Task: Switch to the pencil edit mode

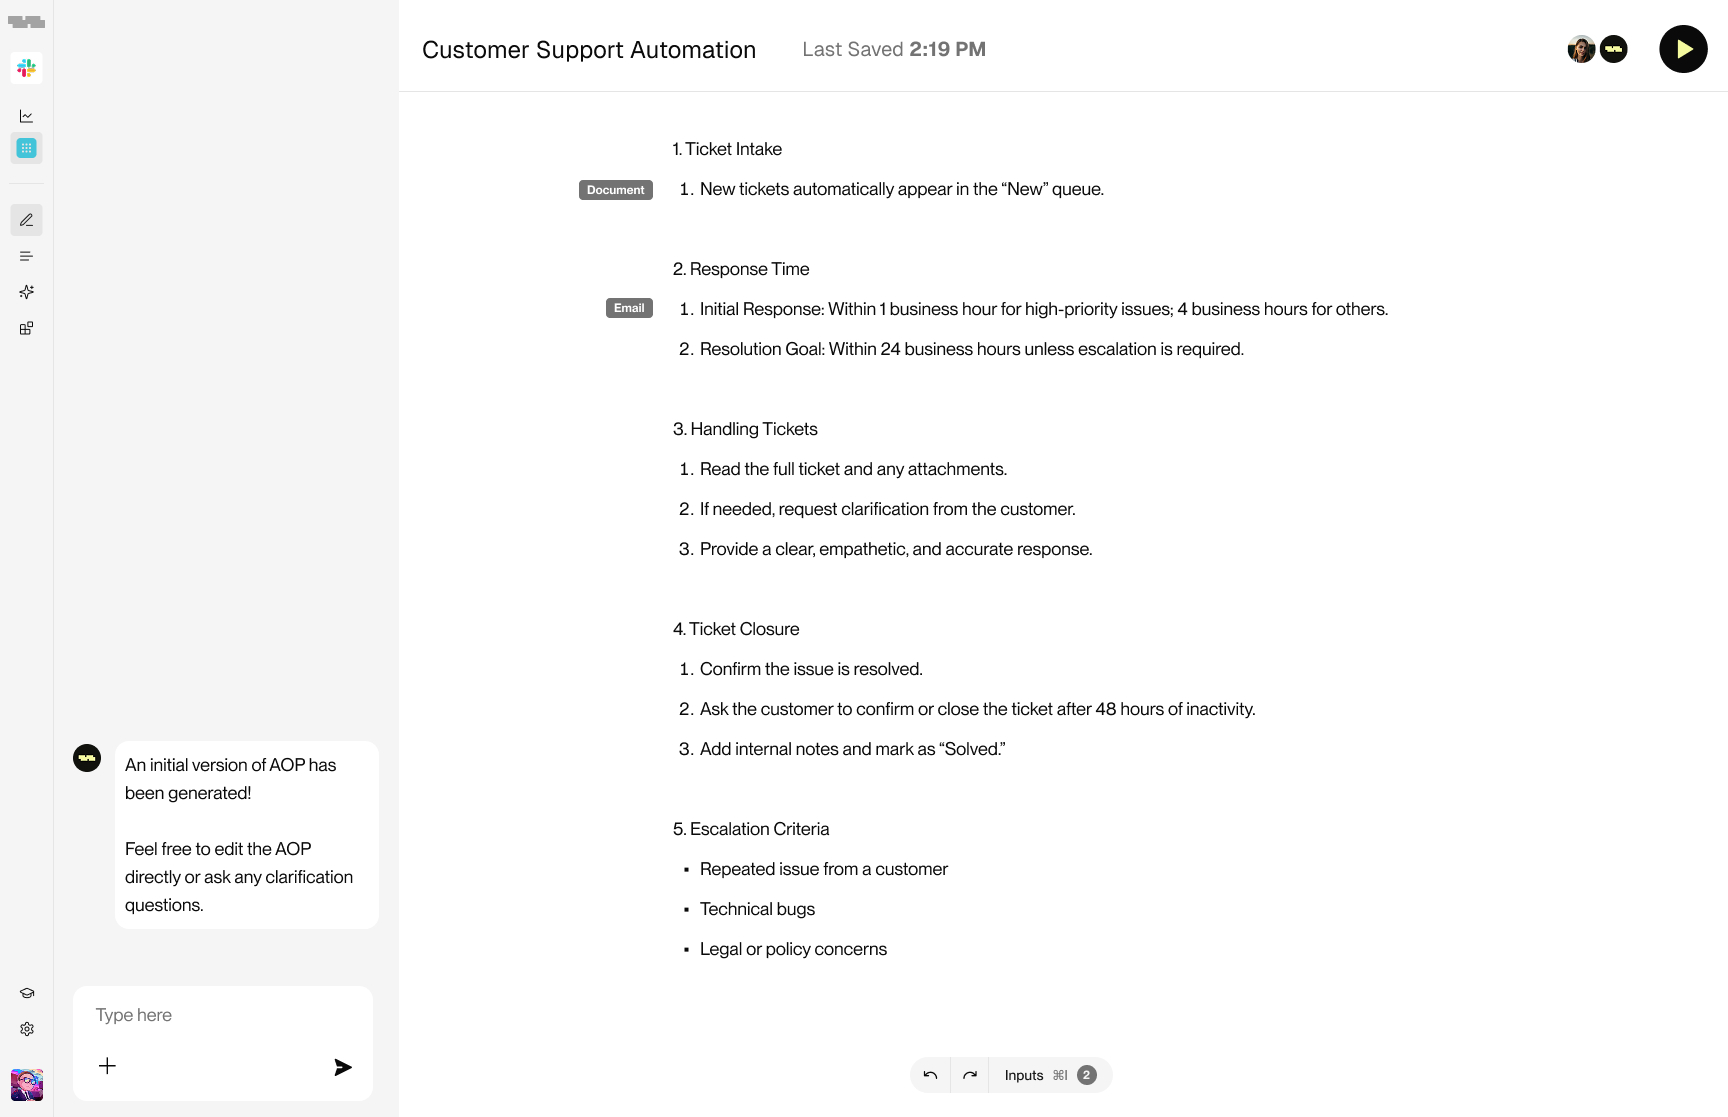Action: [x=27, y=220]
